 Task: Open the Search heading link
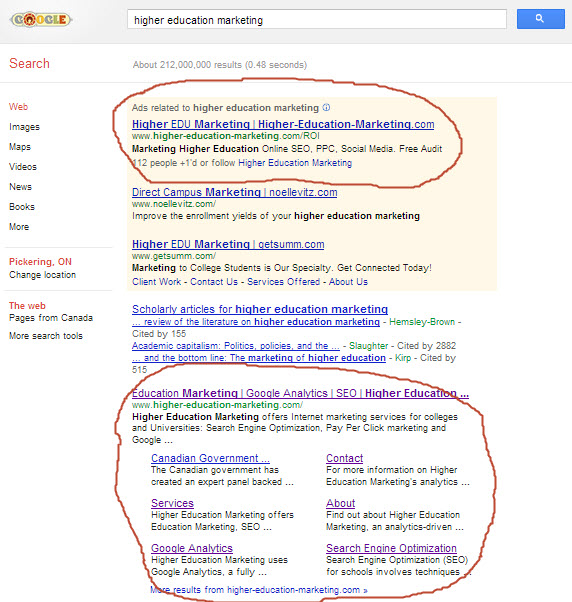click(x=29, y=63)
